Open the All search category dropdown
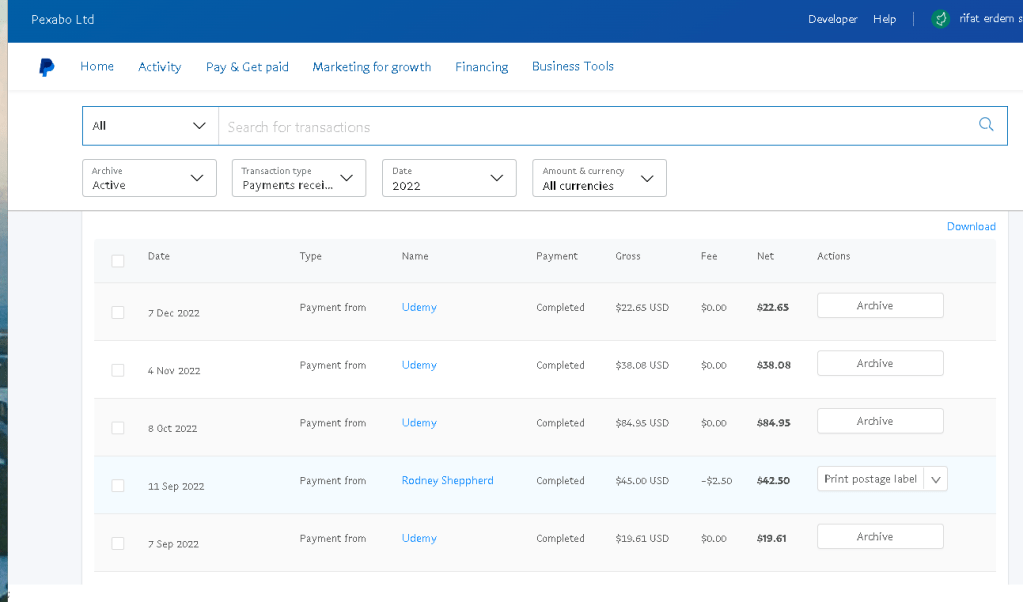Viewport: 1023px width, 602px height. pos(150,126)
